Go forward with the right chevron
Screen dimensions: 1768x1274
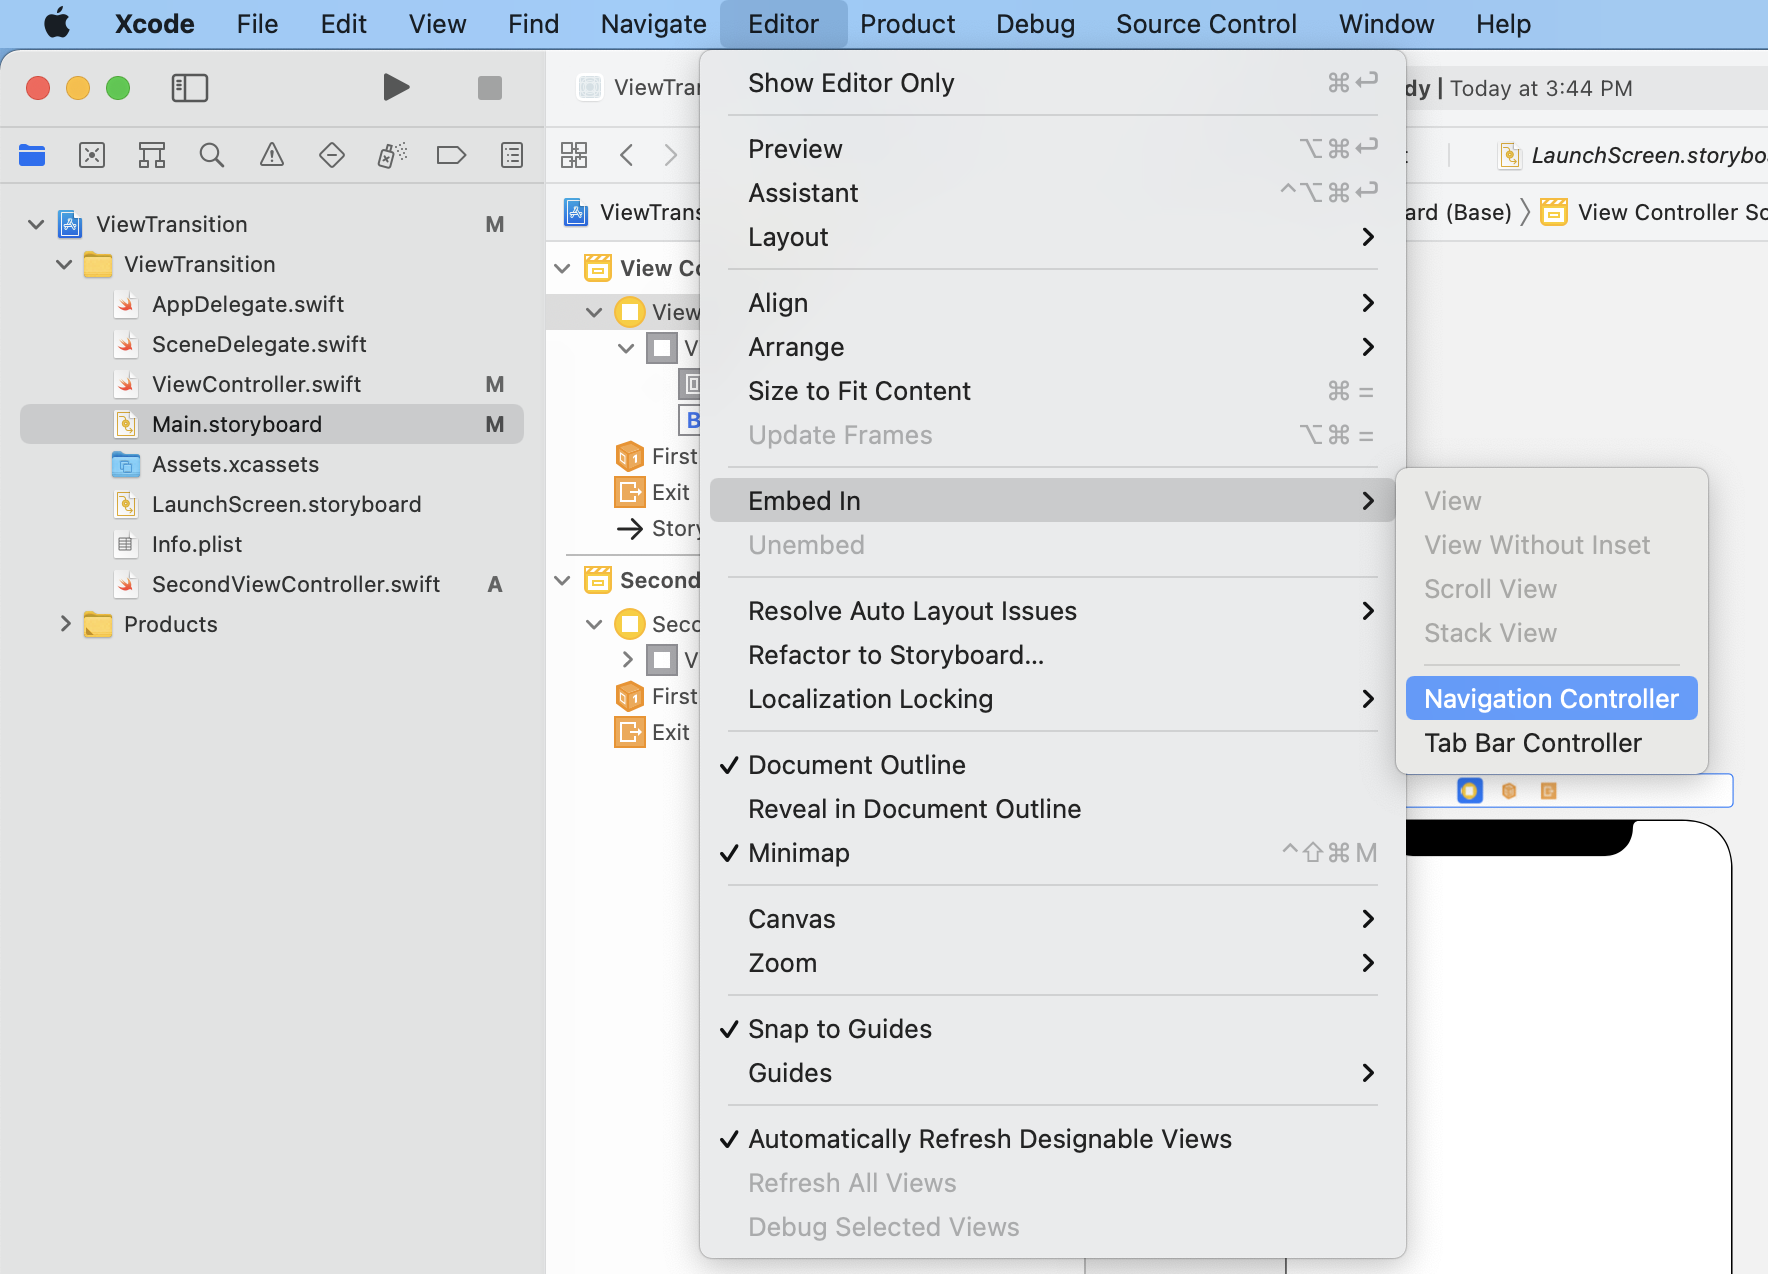(671, 155)
